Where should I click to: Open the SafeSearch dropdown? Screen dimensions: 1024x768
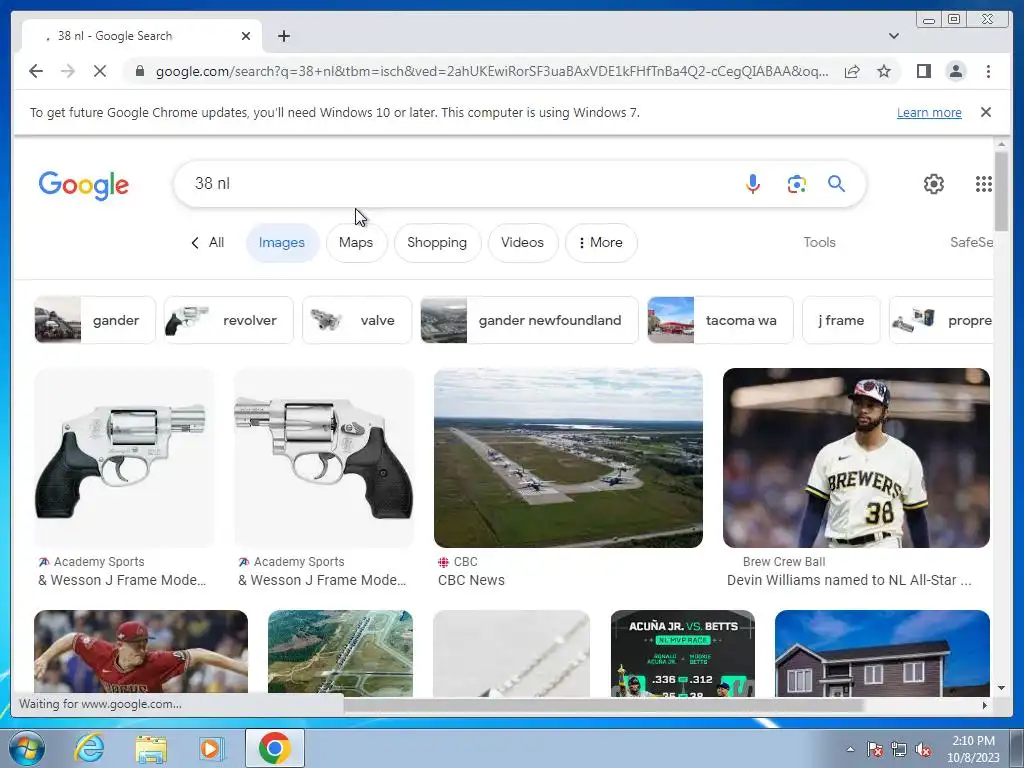tap(972, 242)
